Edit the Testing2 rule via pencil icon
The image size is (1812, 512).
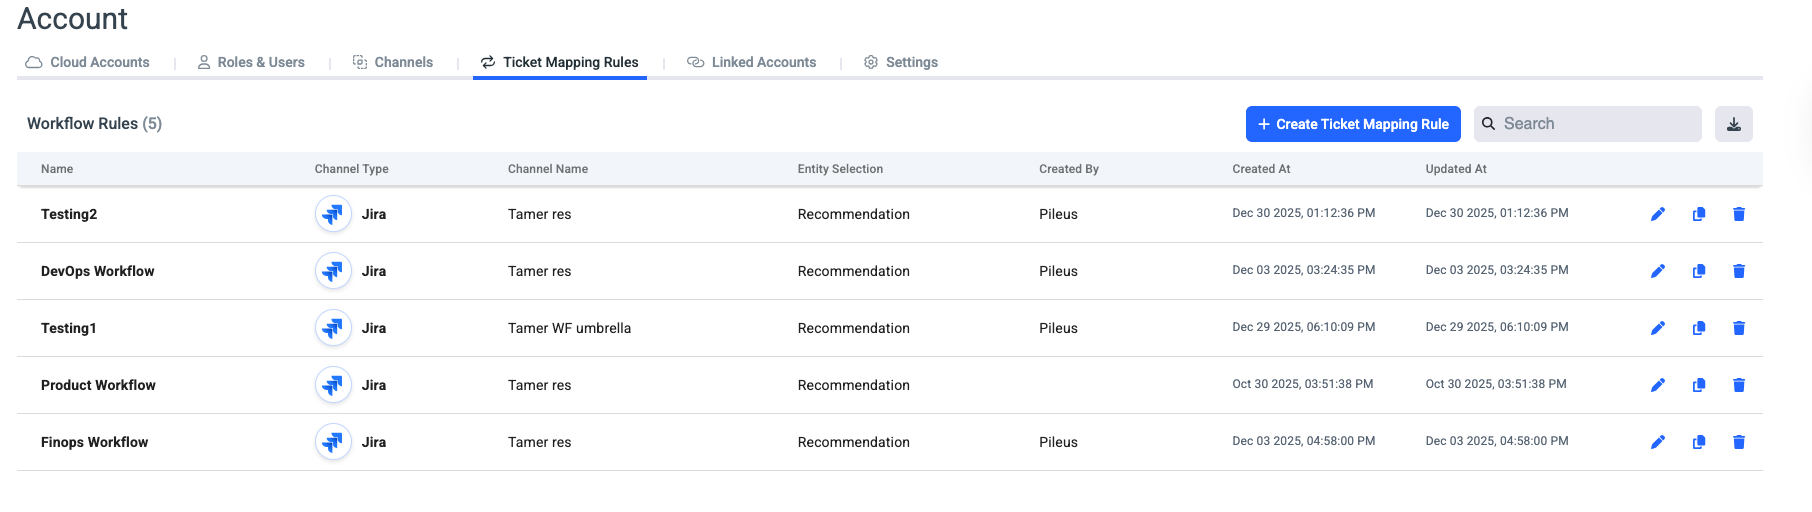point(1658,214)
